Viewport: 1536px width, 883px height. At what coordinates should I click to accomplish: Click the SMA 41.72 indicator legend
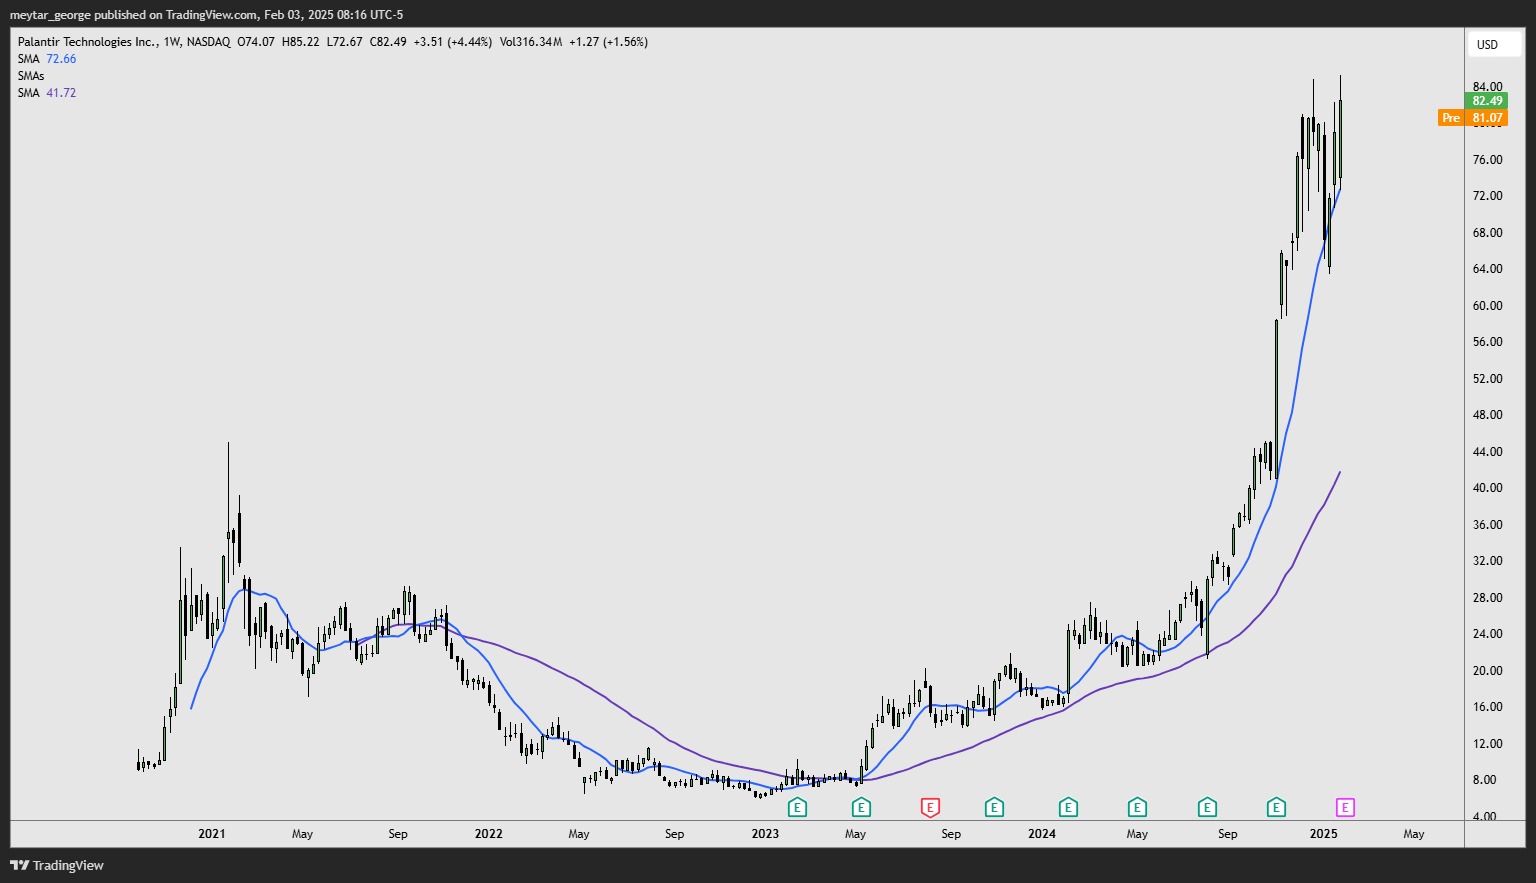pyautogui.click(x=47, y=93)
